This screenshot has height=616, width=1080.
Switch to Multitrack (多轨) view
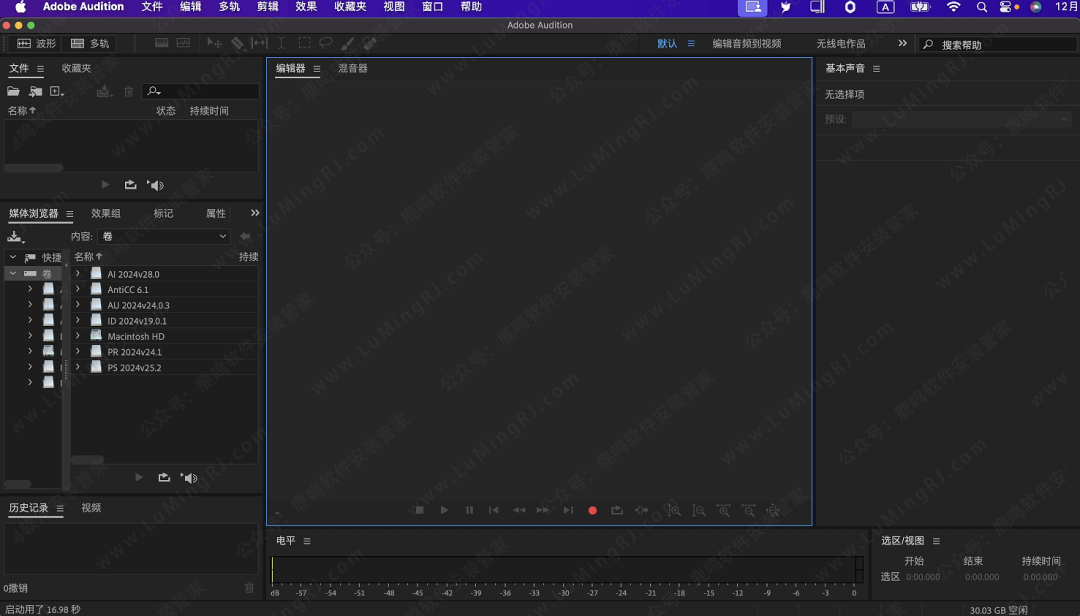point(90,44)
